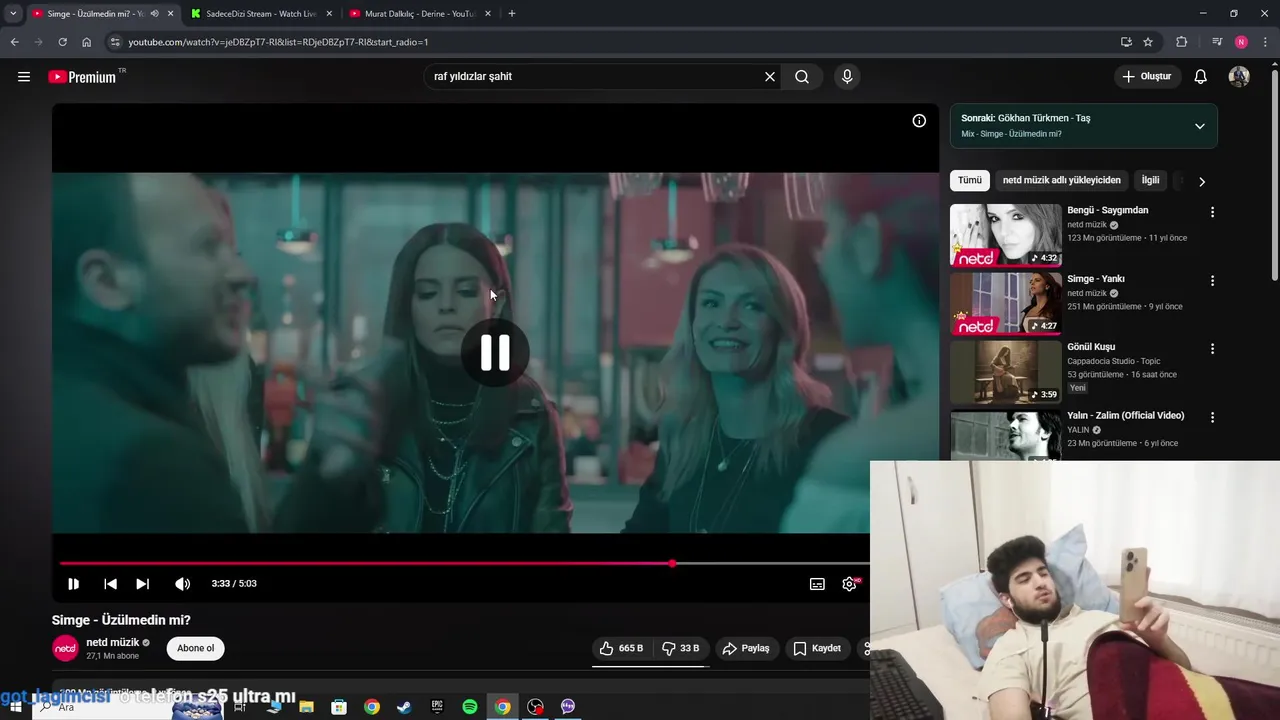The width and height of the screenshot is (1280, 720).
Task: Open YouTube notifications bell
Action: (1201, 76)
